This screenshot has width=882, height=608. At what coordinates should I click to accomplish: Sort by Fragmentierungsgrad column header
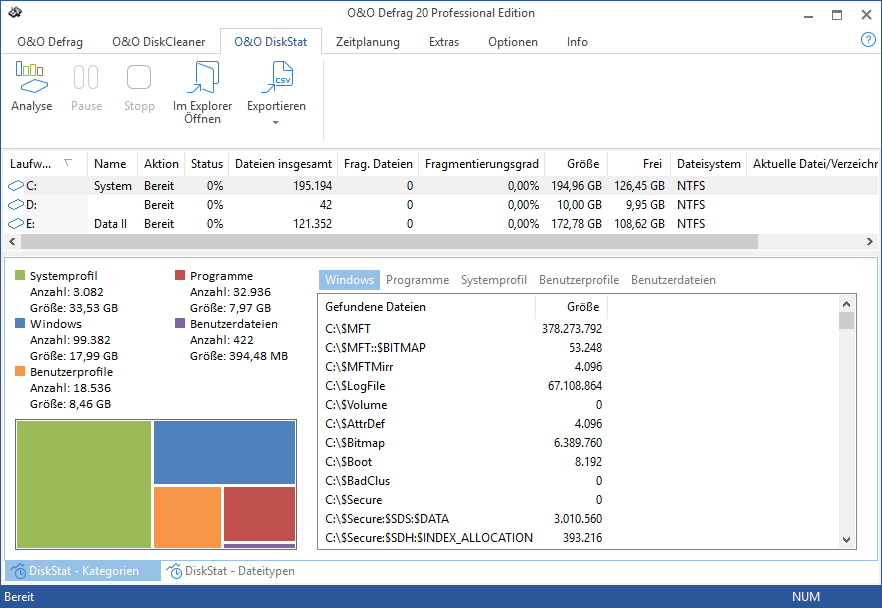482,164
